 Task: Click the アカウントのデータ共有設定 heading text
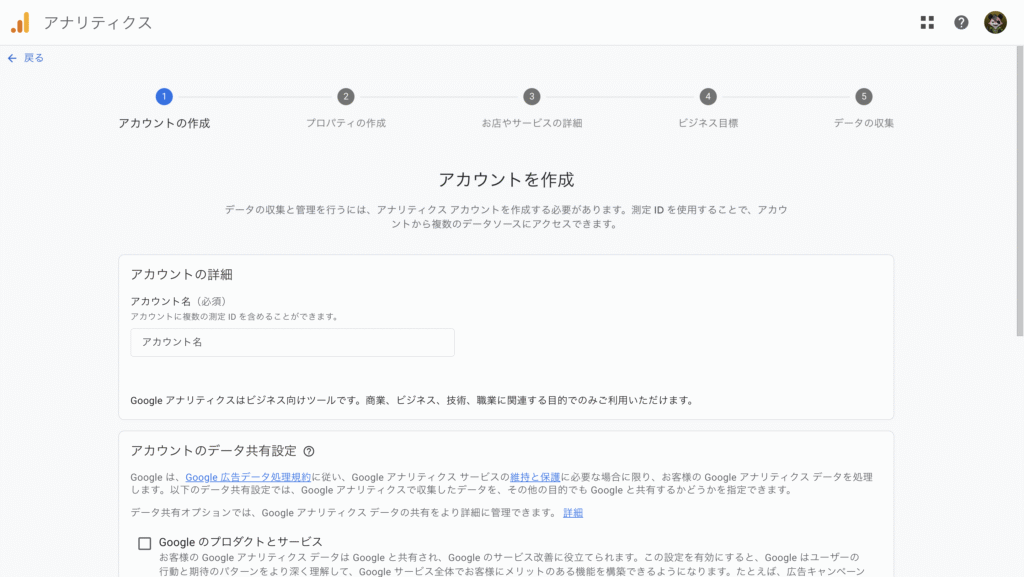(x=214, y=451)
